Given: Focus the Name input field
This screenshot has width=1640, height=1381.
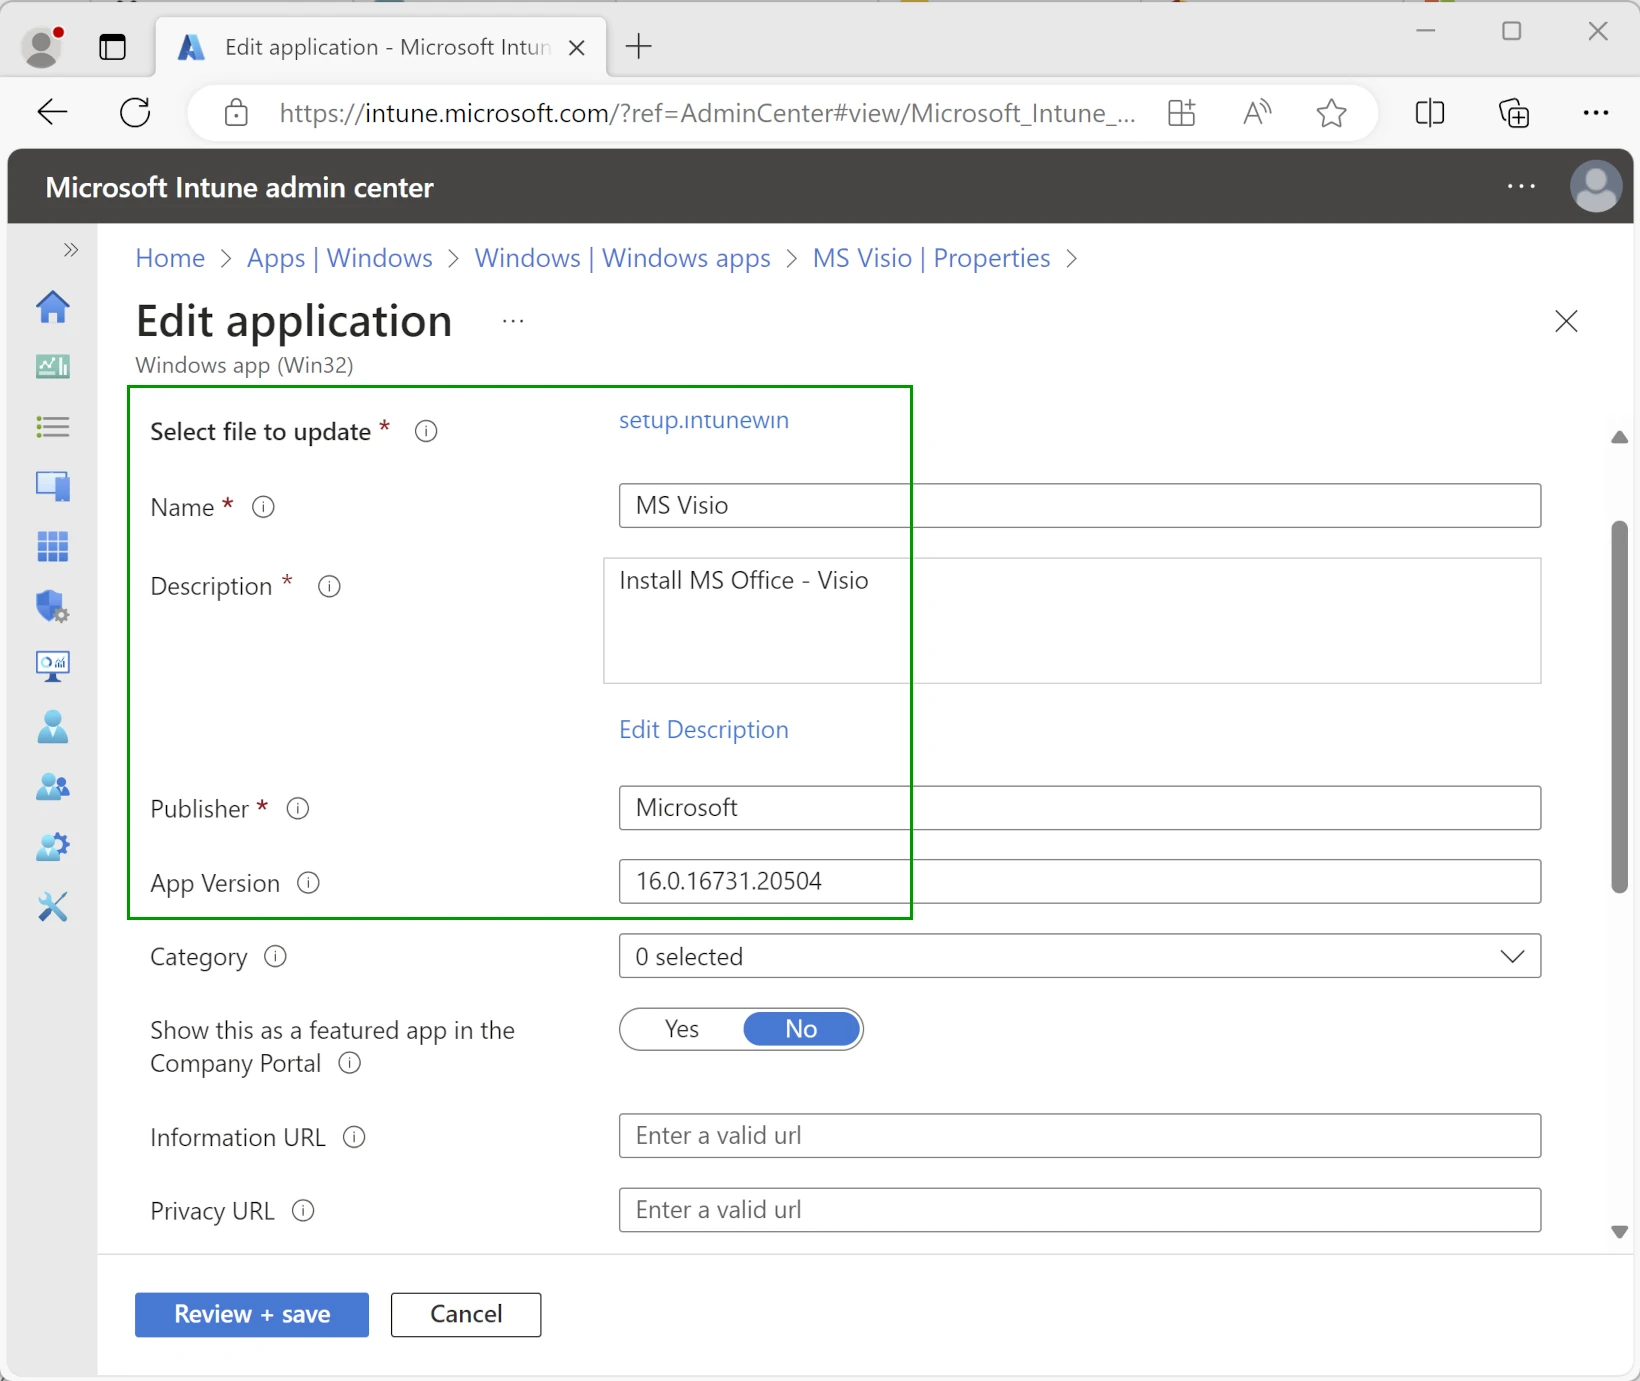Looking at the screenshot, I should [1079, 505].
